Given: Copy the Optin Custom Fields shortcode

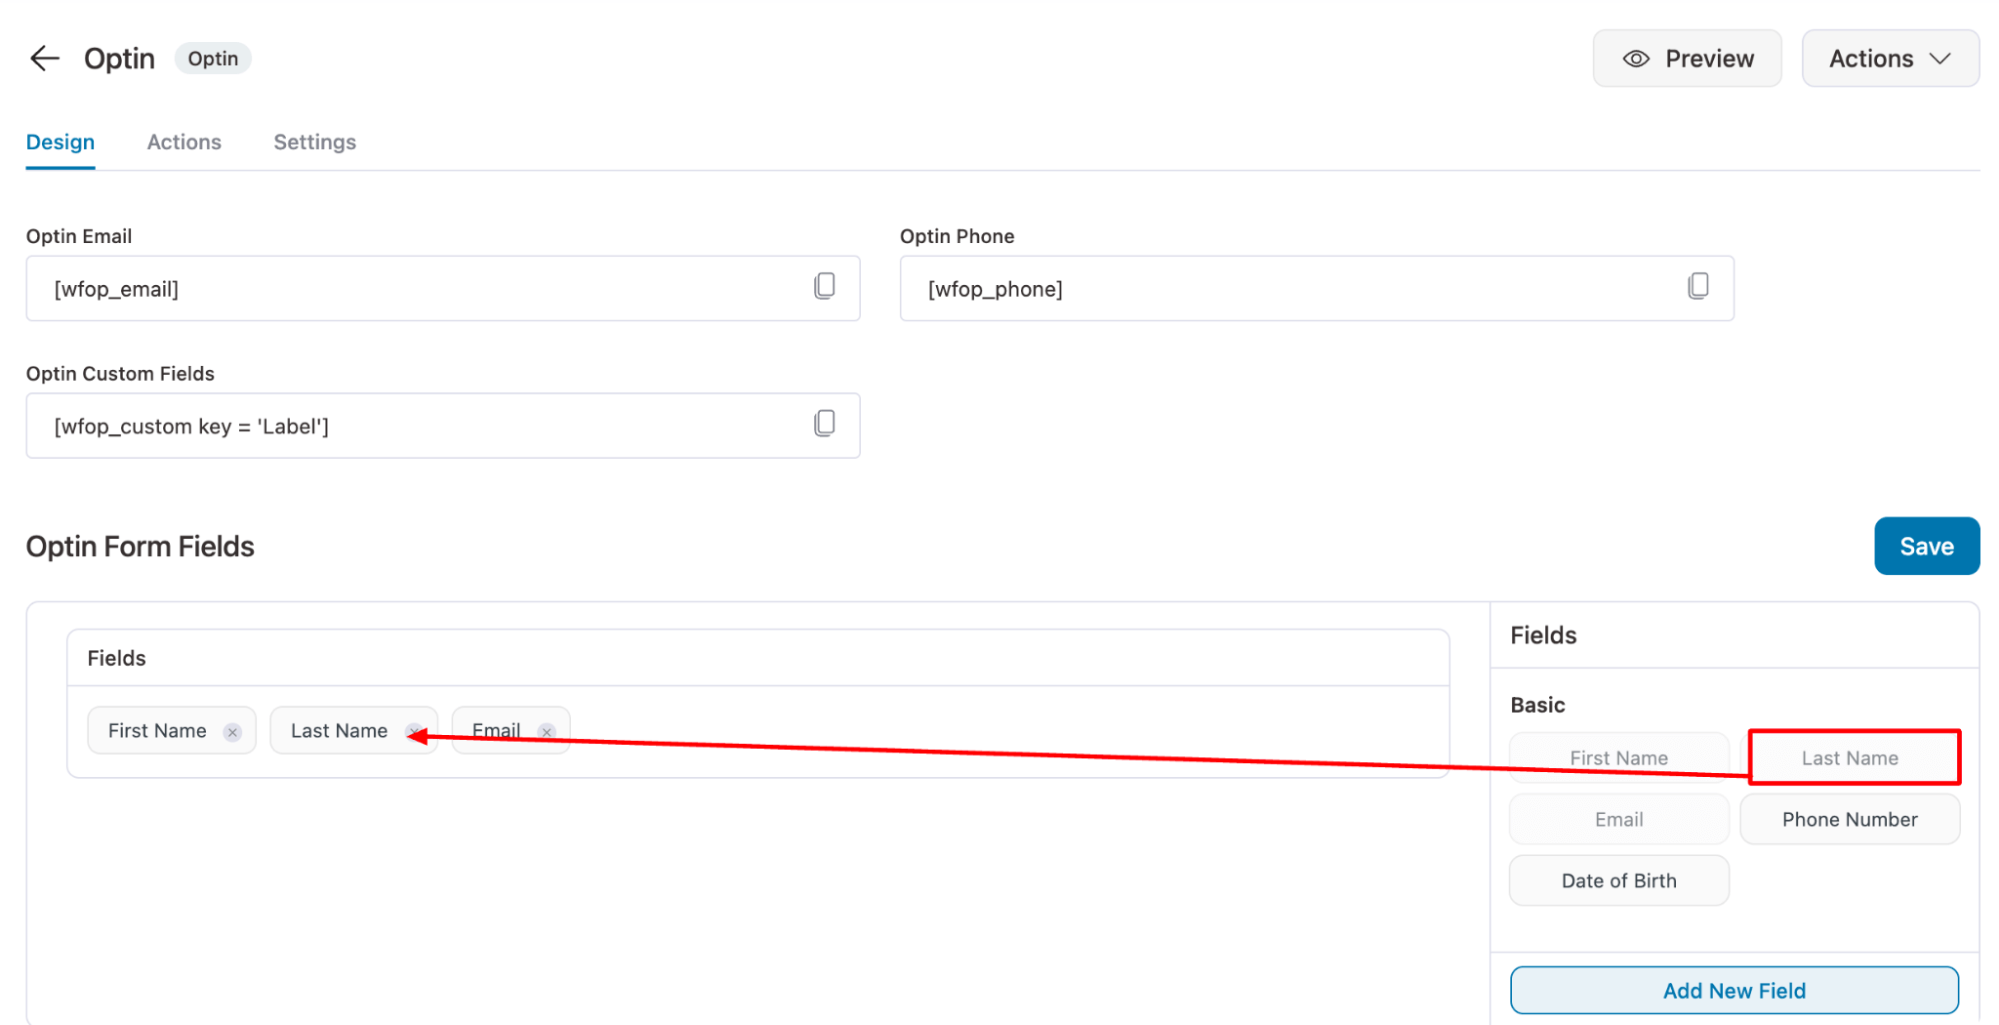Looking at the screenshot, I should (x=823, y=425).
